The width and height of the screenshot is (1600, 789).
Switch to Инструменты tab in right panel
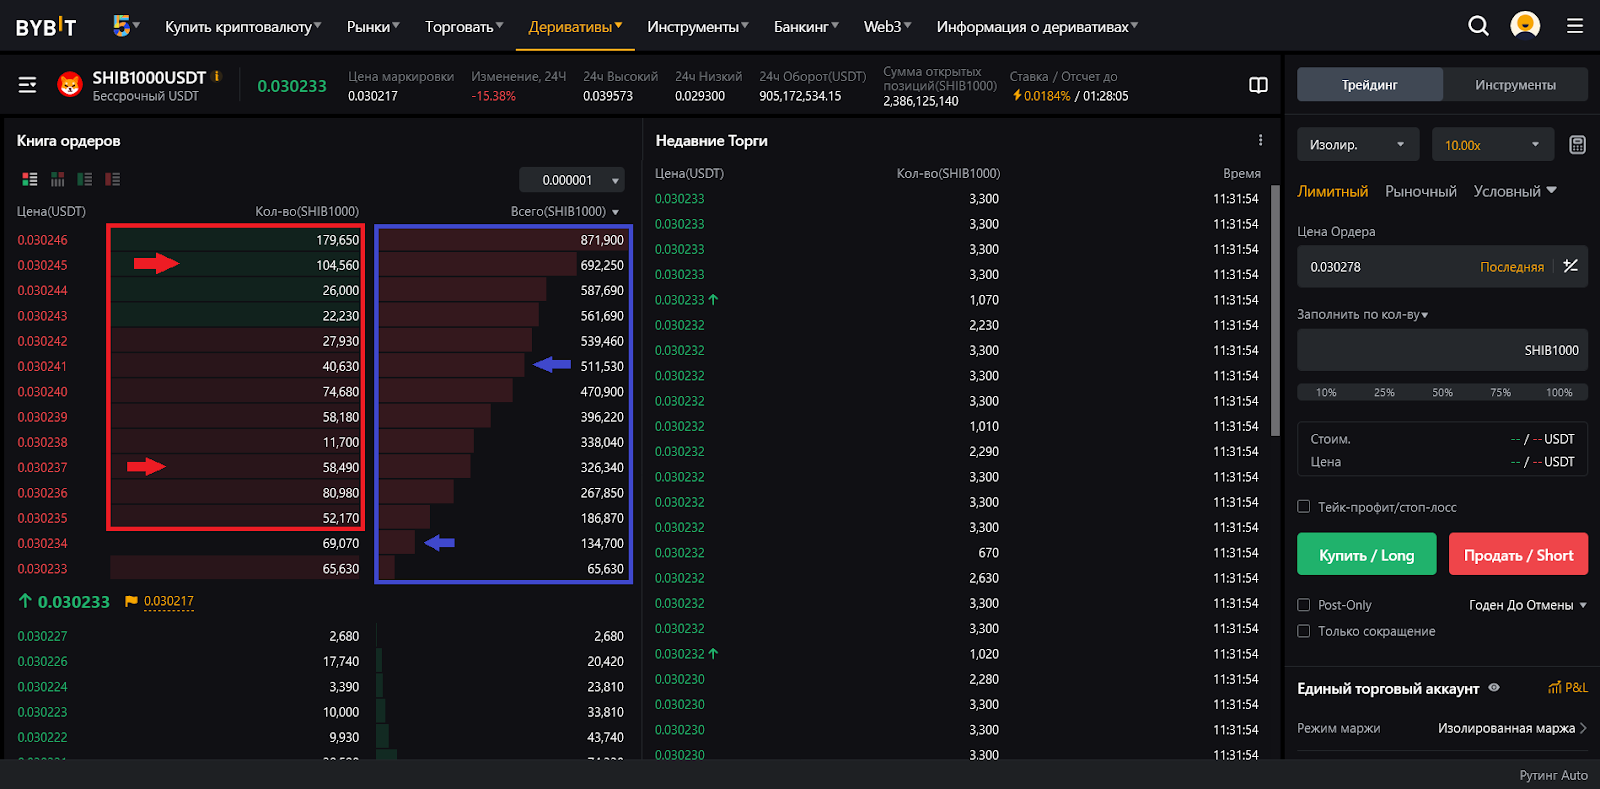point(1515,85)
